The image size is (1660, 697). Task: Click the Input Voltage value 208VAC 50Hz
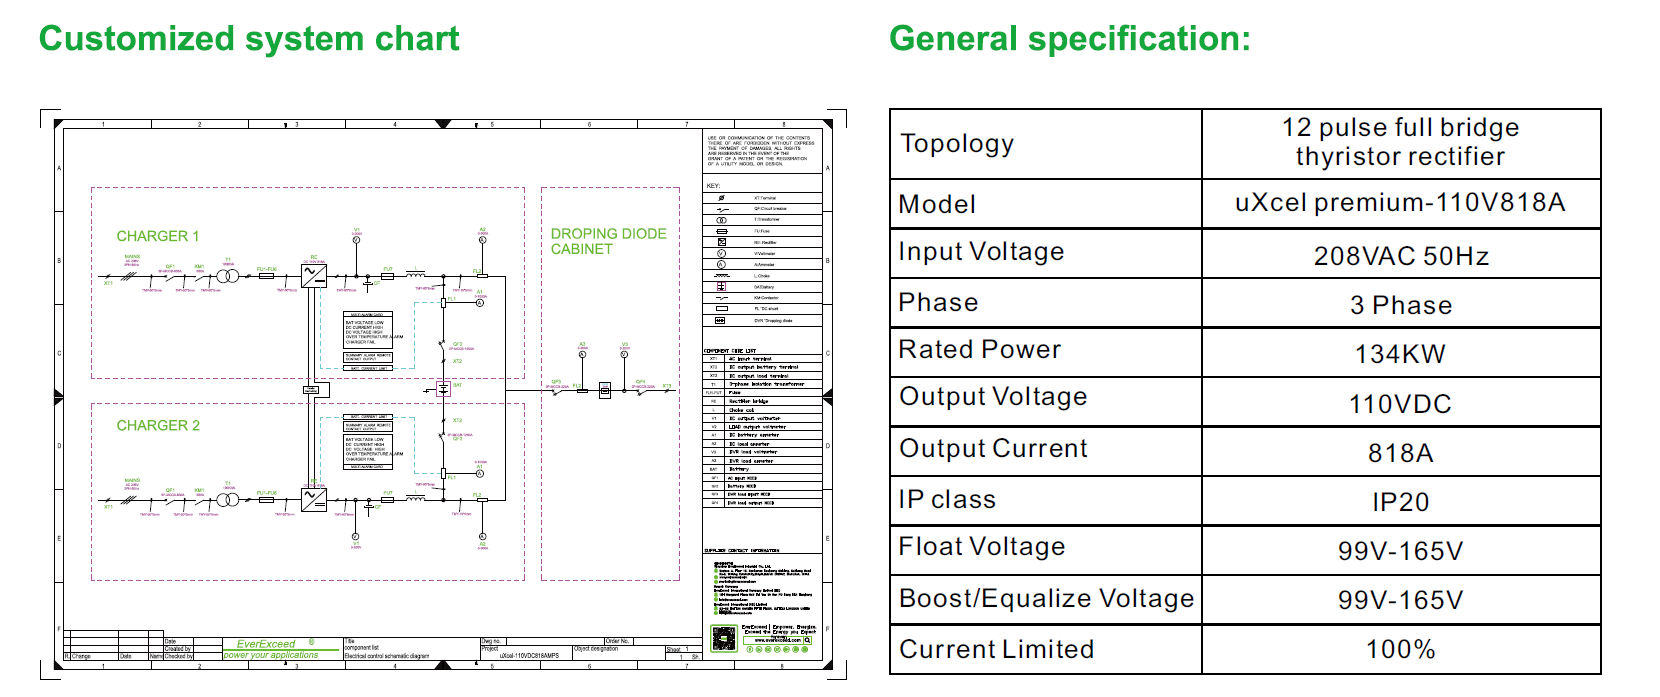[x=1400, y=256]
